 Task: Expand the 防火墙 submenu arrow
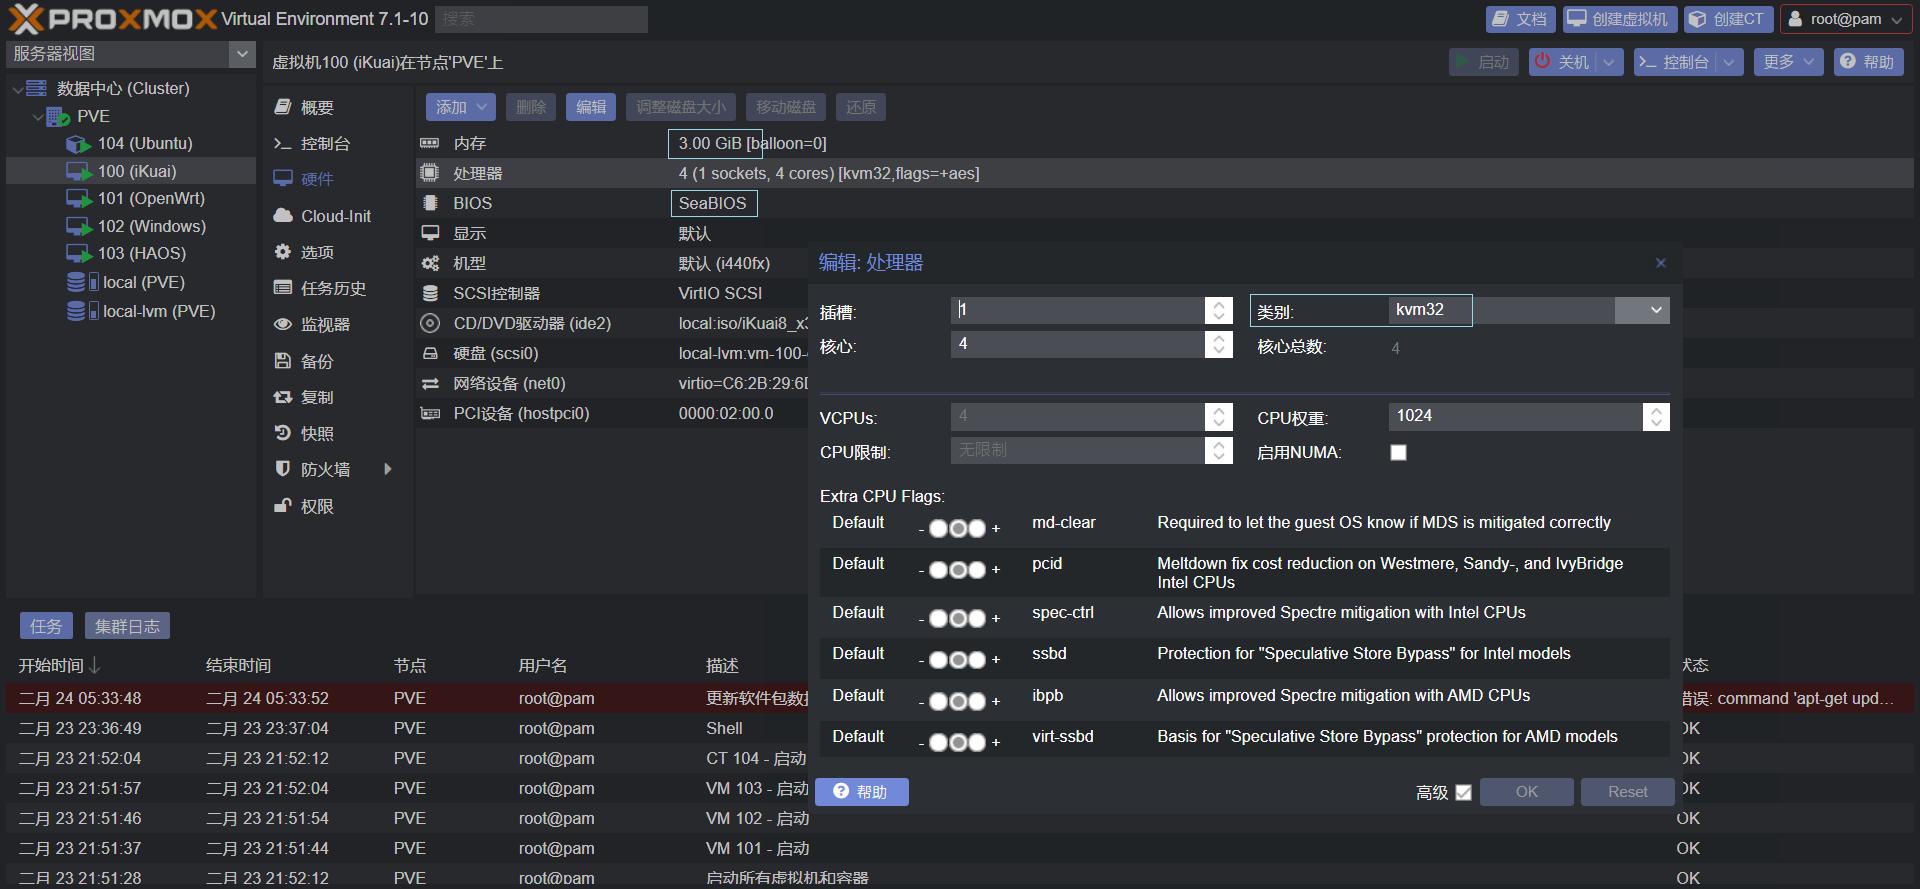click(x=388, y=469)
